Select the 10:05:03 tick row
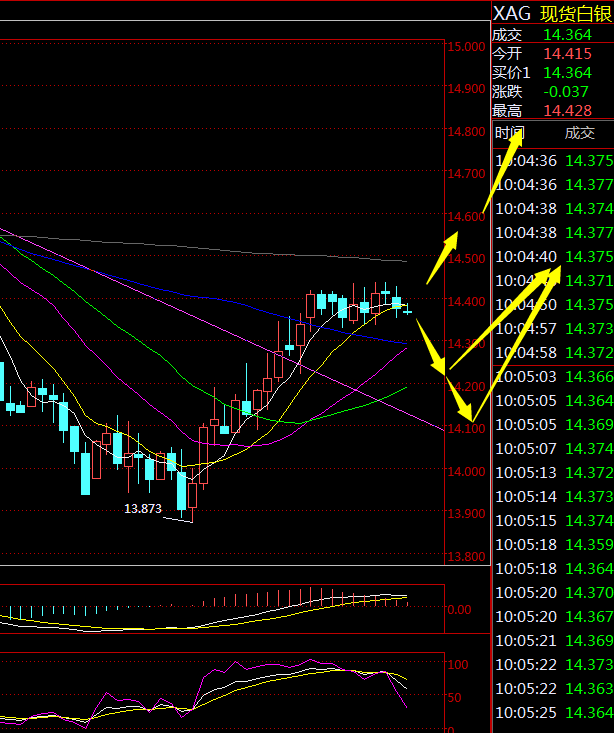Viewport: 614px width, 733px height. [x=552, y=376]
